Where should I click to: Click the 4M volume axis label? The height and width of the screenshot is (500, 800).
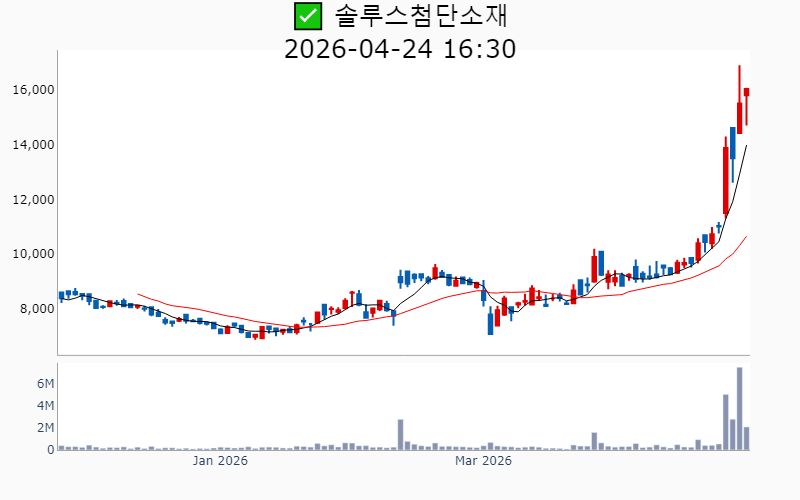[45, 406]
